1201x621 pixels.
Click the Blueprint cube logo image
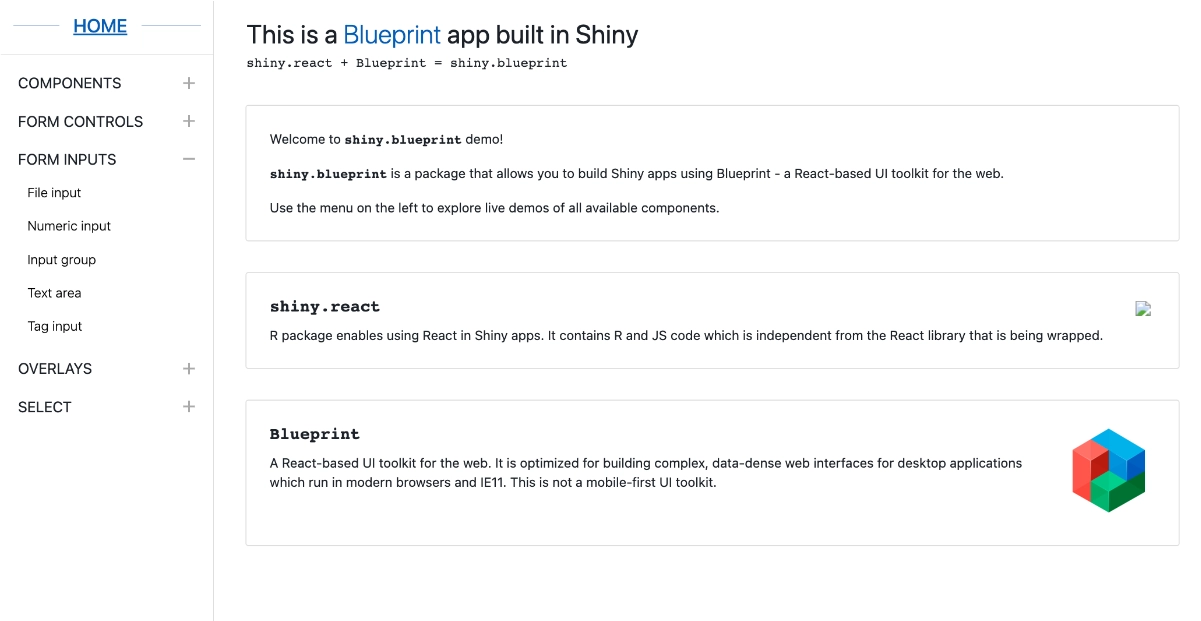pyautogui.click(x=1107, y=472)
